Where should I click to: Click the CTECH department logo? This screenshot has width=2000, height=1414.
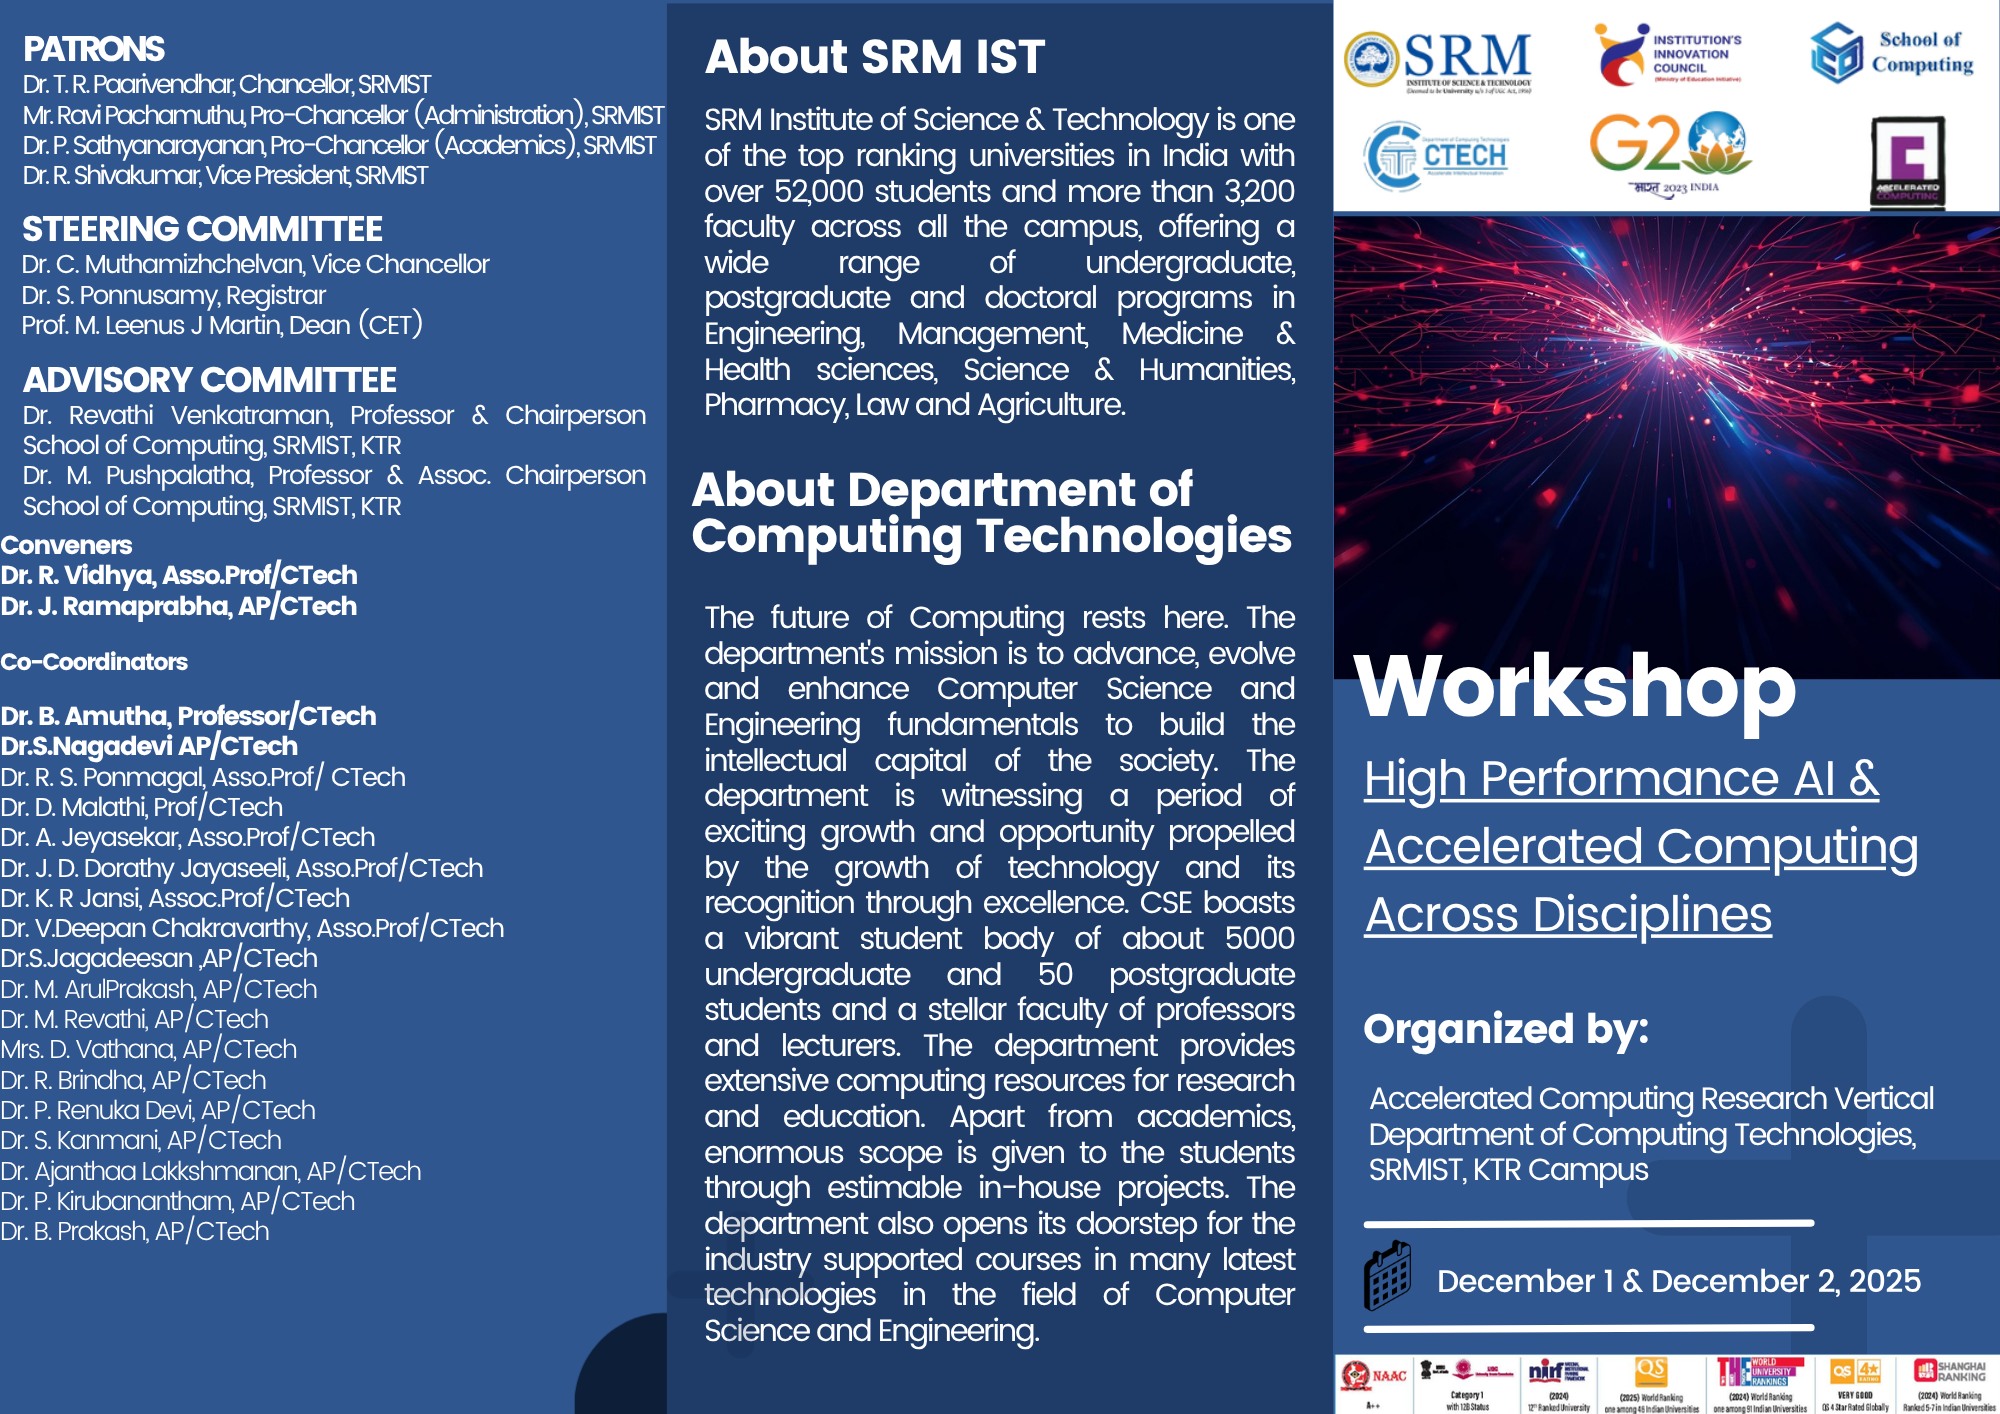click(1435, 156)
